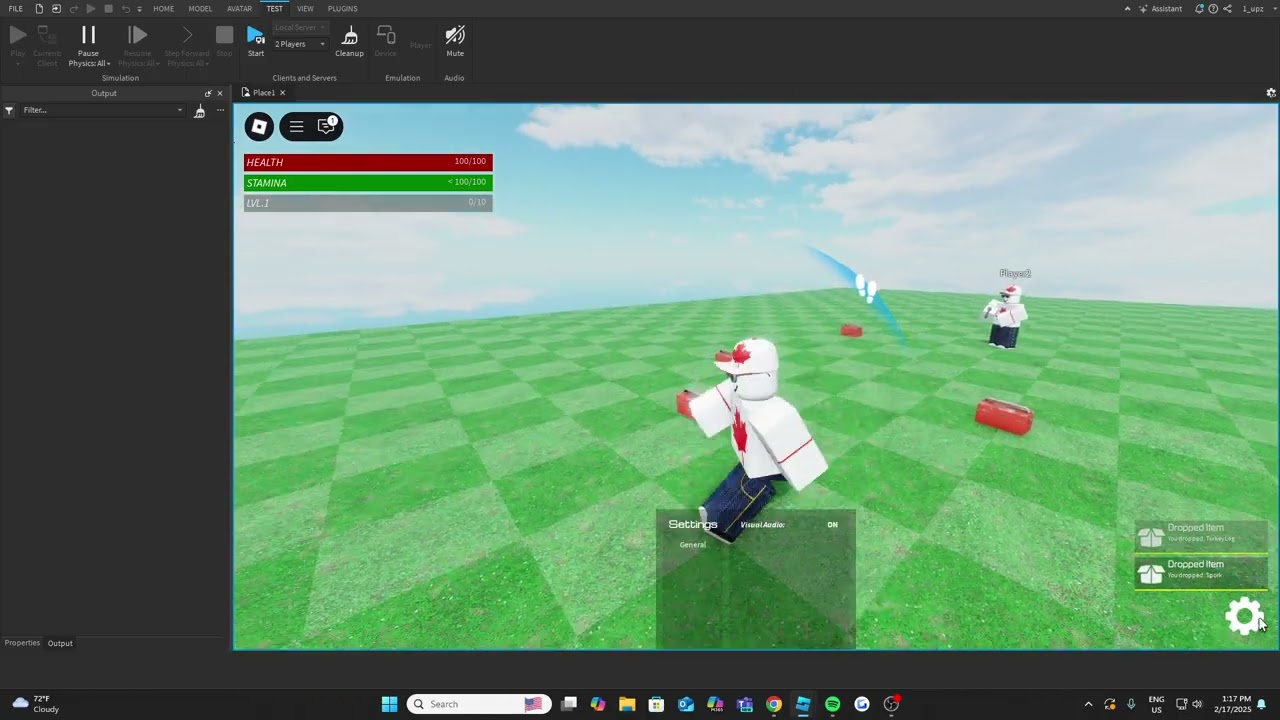Select the TEST ribbon tab

(274, 9)
